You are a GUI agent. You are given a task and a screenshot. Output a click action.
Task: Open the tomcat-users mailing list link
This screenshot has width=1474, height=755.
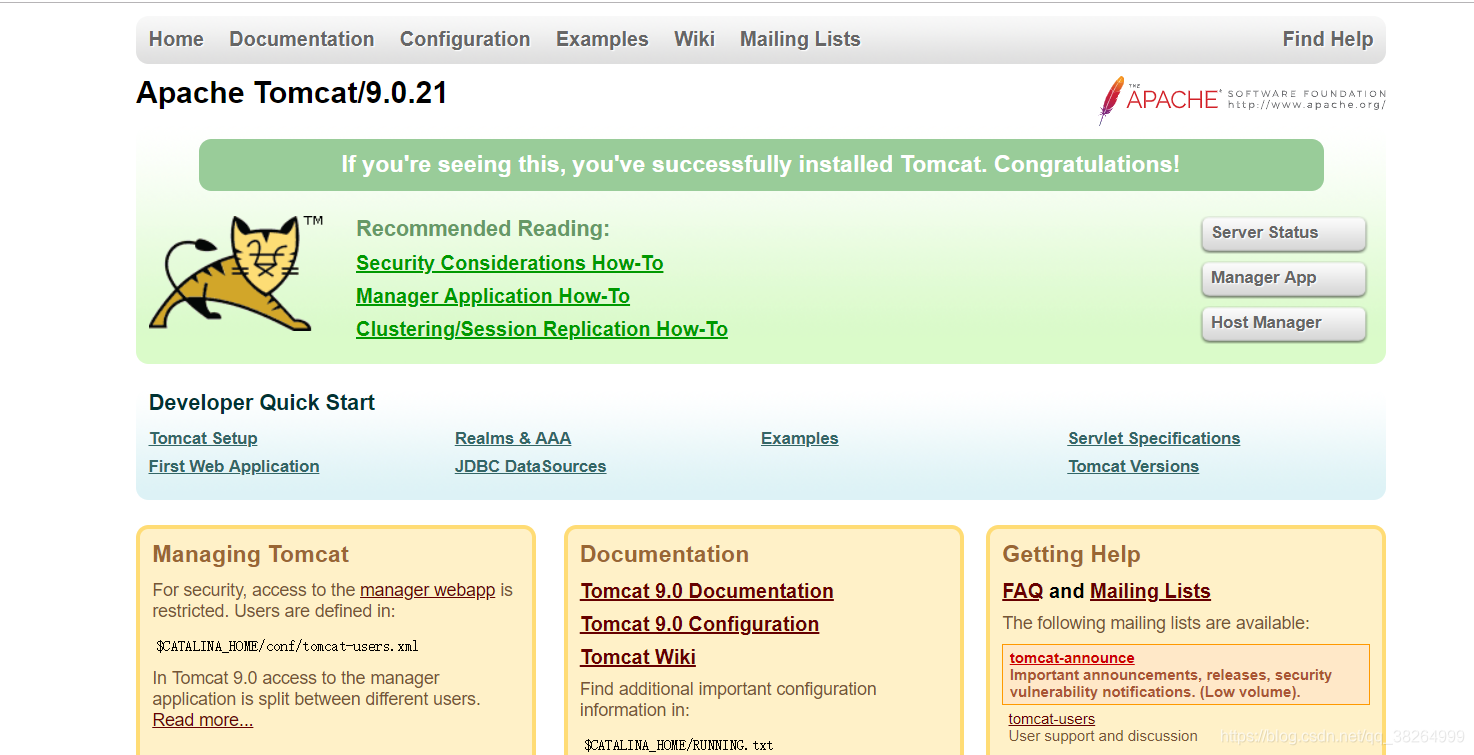click(1052, 719)
